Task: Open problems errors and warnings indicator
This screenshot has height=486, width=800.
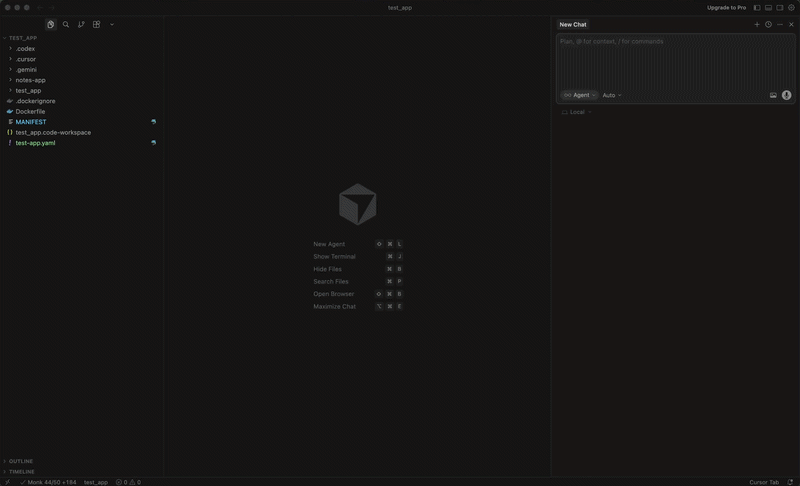Action: [128, 482]
